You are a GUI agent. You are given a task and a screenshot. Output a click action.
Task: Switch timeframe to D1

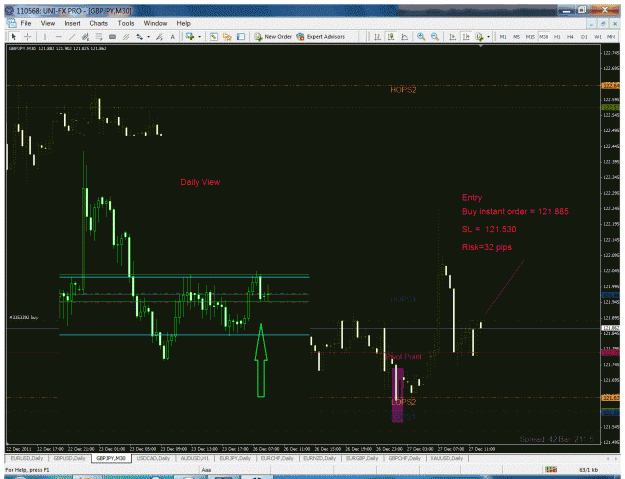(x=584, y=37)
